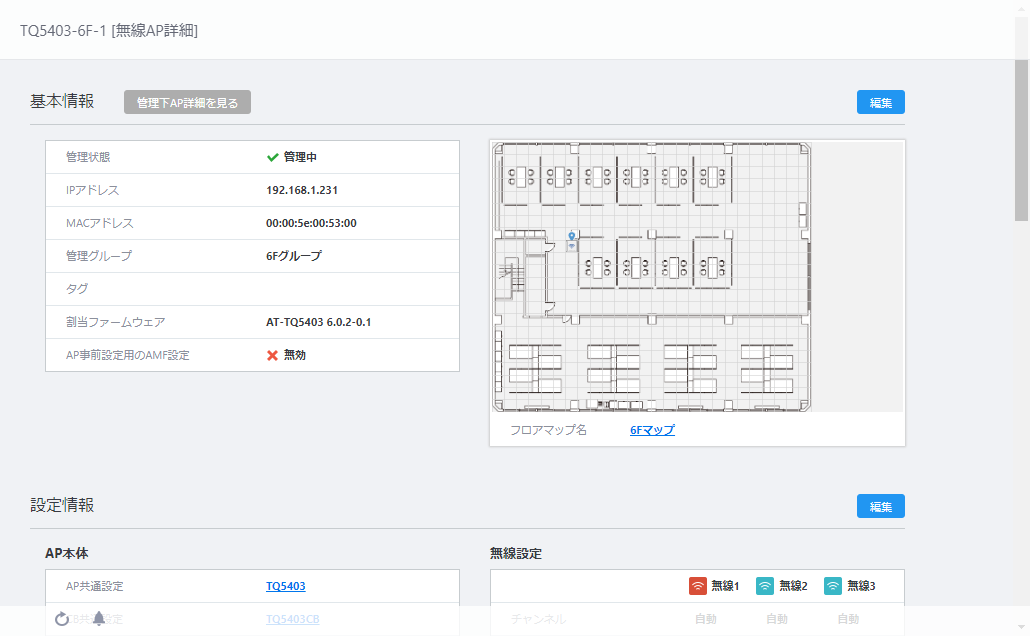1030x636 pixels.
Task: Open the 6Fマップ floor map link
Action: 652,430
